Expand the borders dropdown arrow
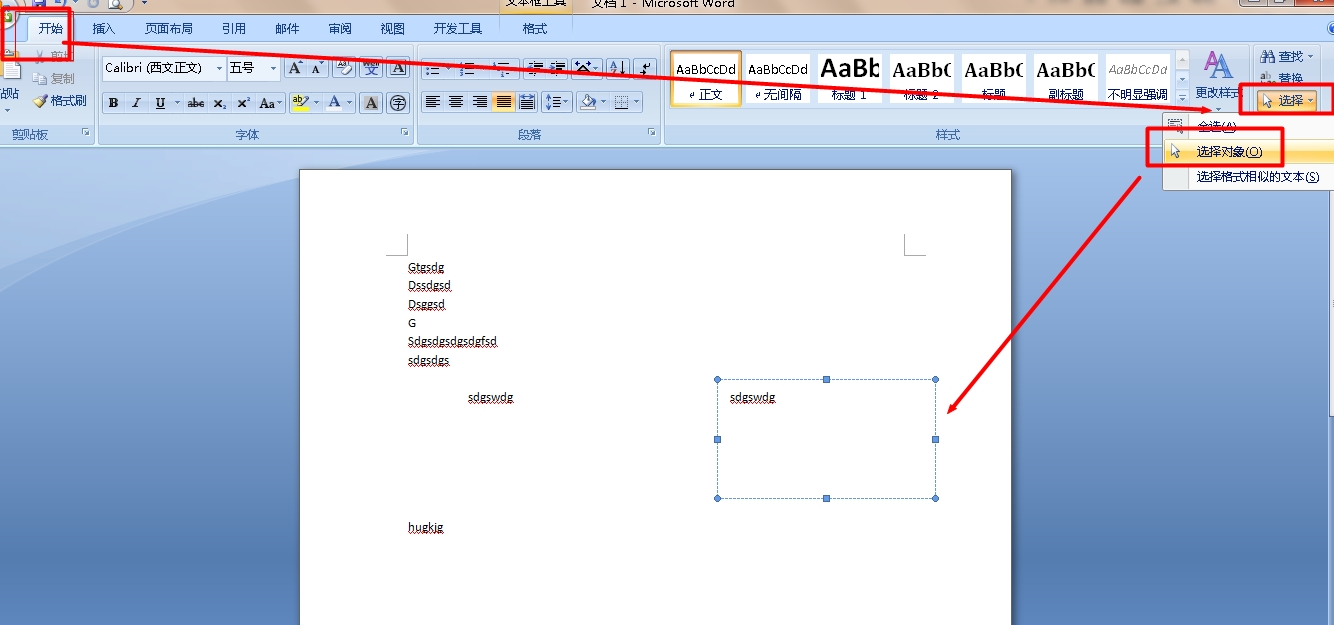The width and height of the screenshot is (1334, 625). 637,102
